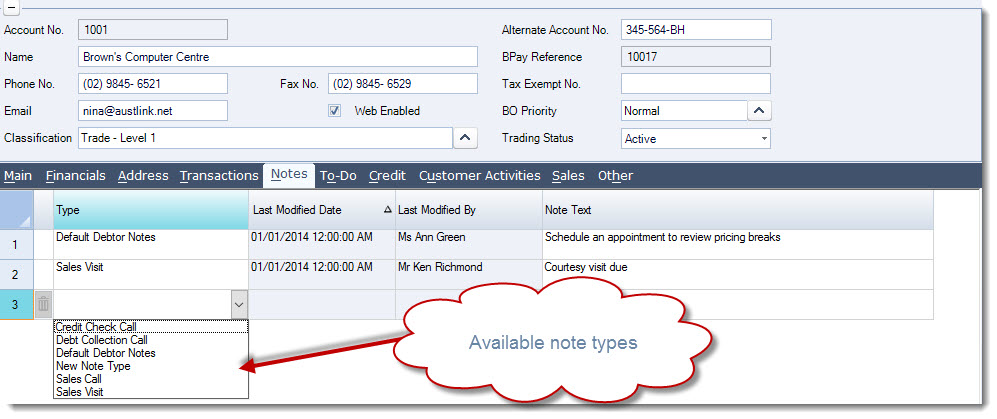Go to the To-Do tab

(338, 175)
